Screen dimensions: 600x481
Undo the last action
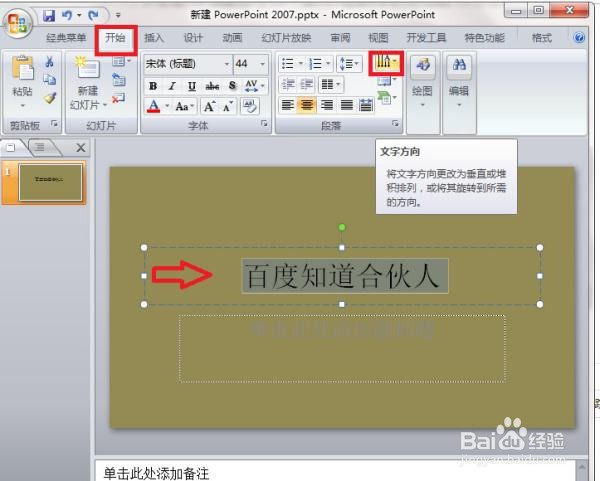click(67, 15)
